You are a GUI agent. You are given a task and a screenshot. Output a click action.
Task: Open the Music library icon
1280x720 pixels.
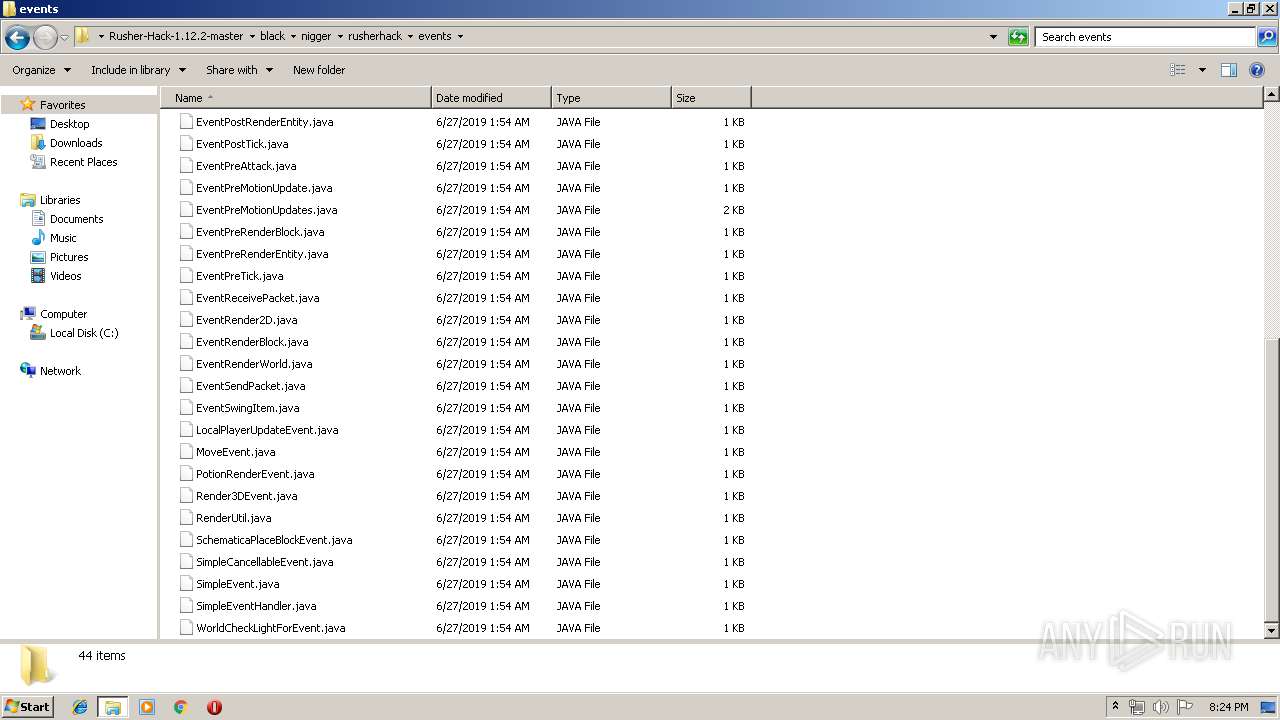click(x=38, y=238)
